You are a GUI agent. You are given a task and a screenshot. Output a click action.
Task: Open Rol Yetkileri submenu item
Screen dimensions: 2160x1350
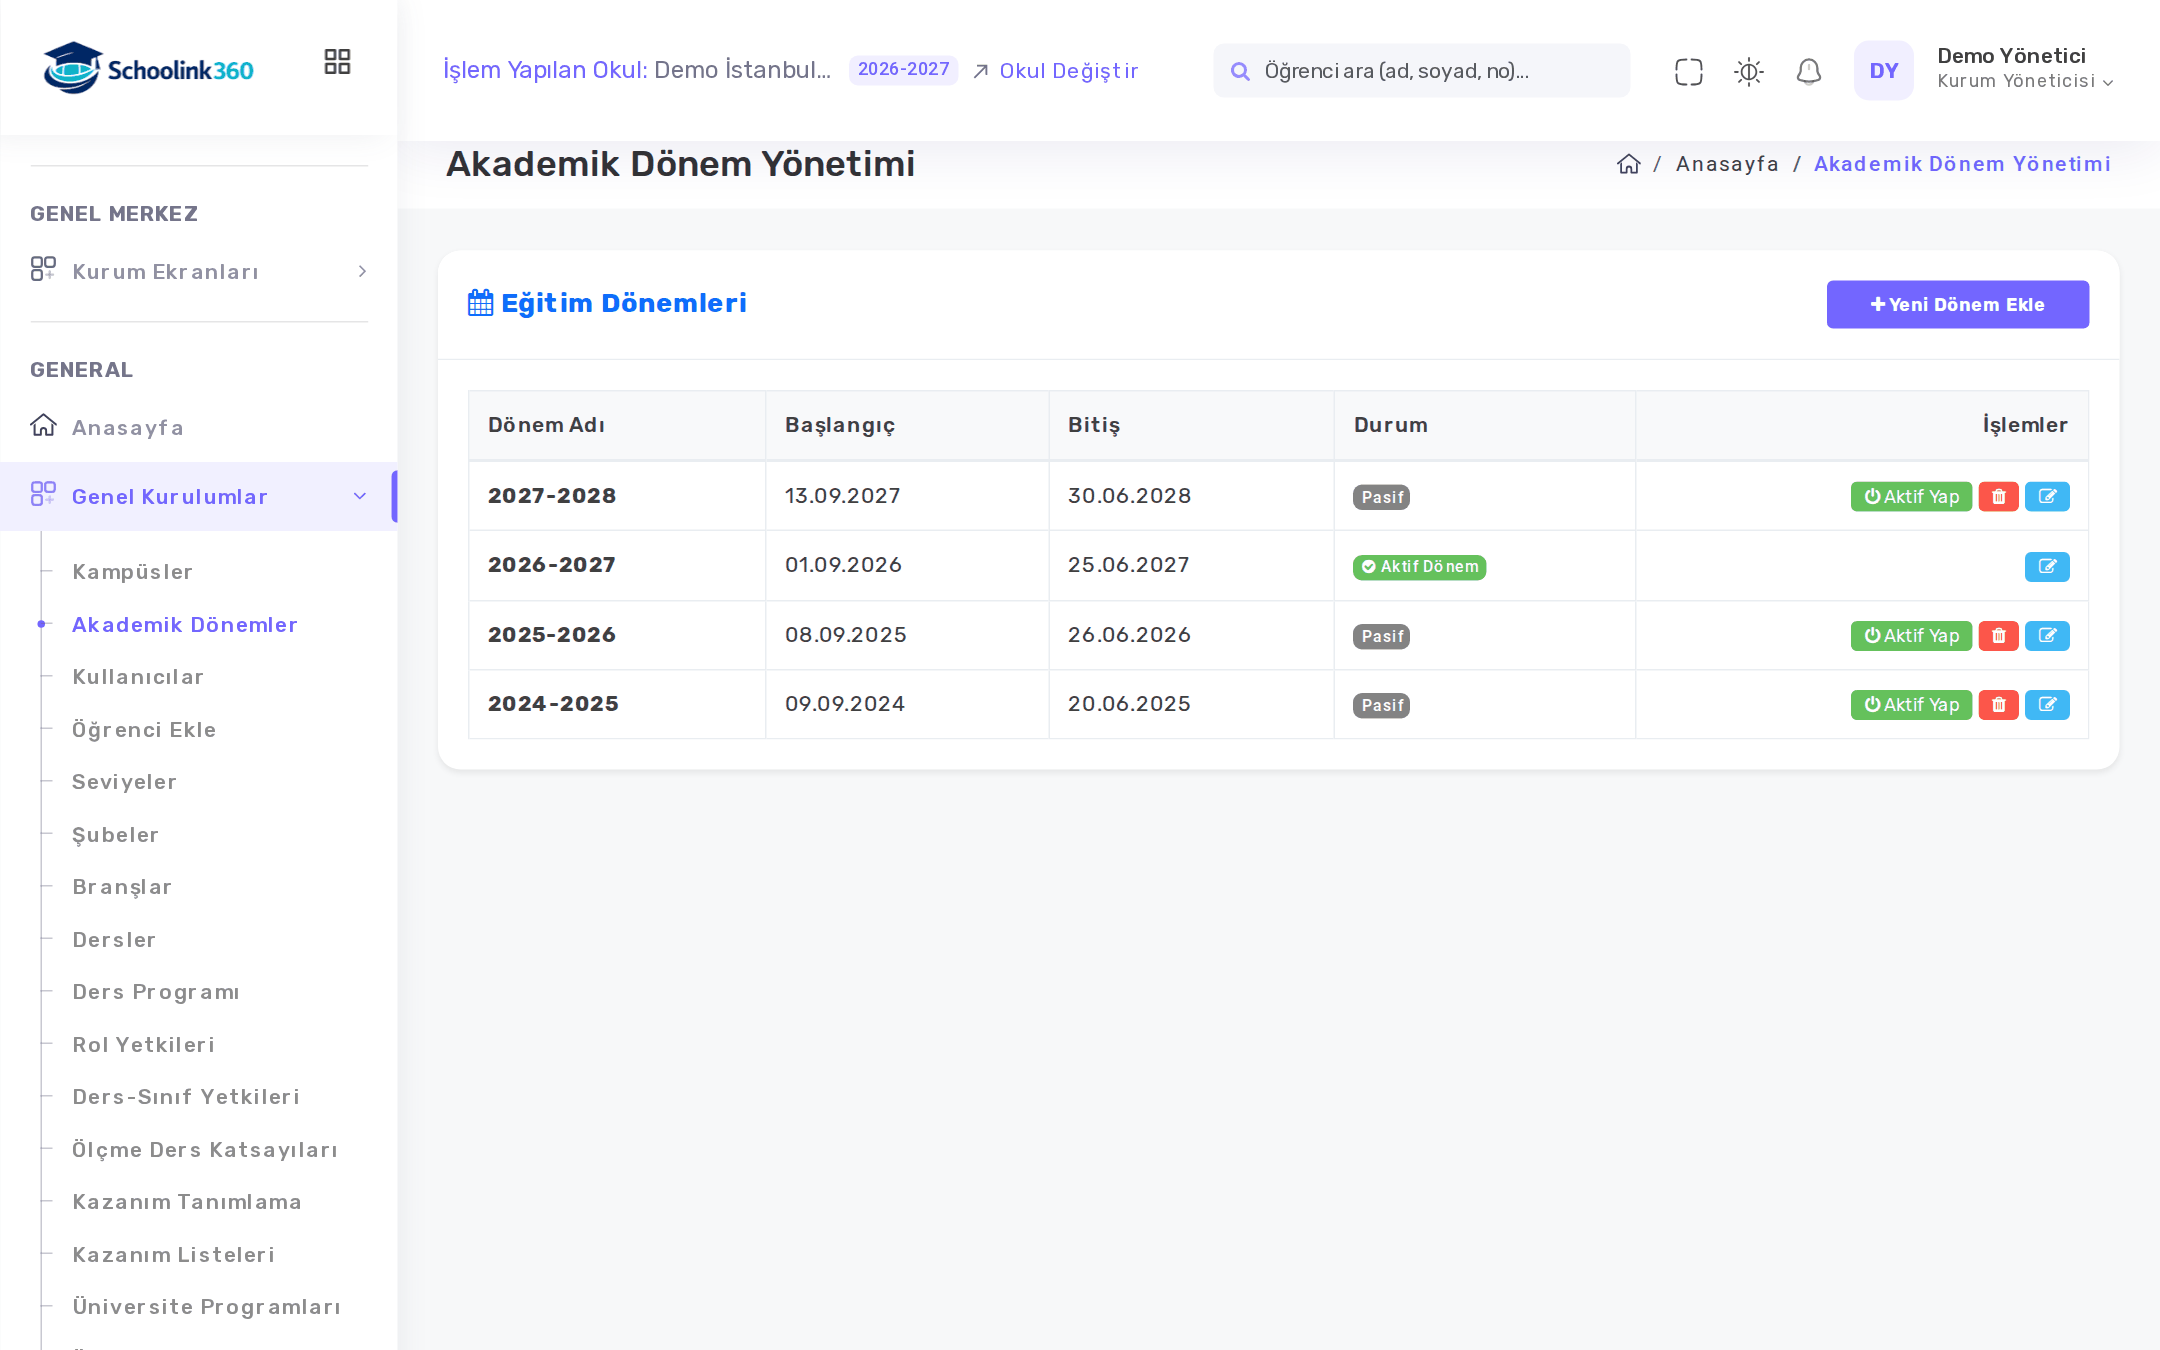(x=143, y=1045)
